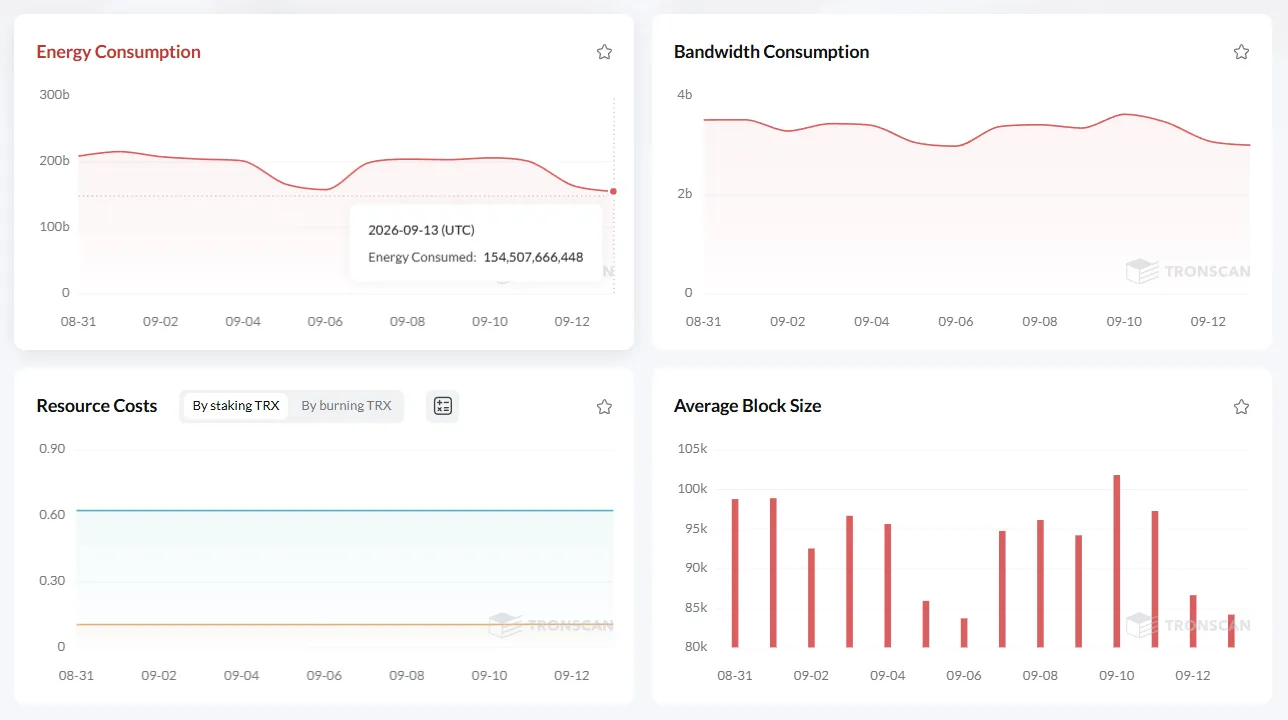Star the Resource Costs chart

(604, 407)
